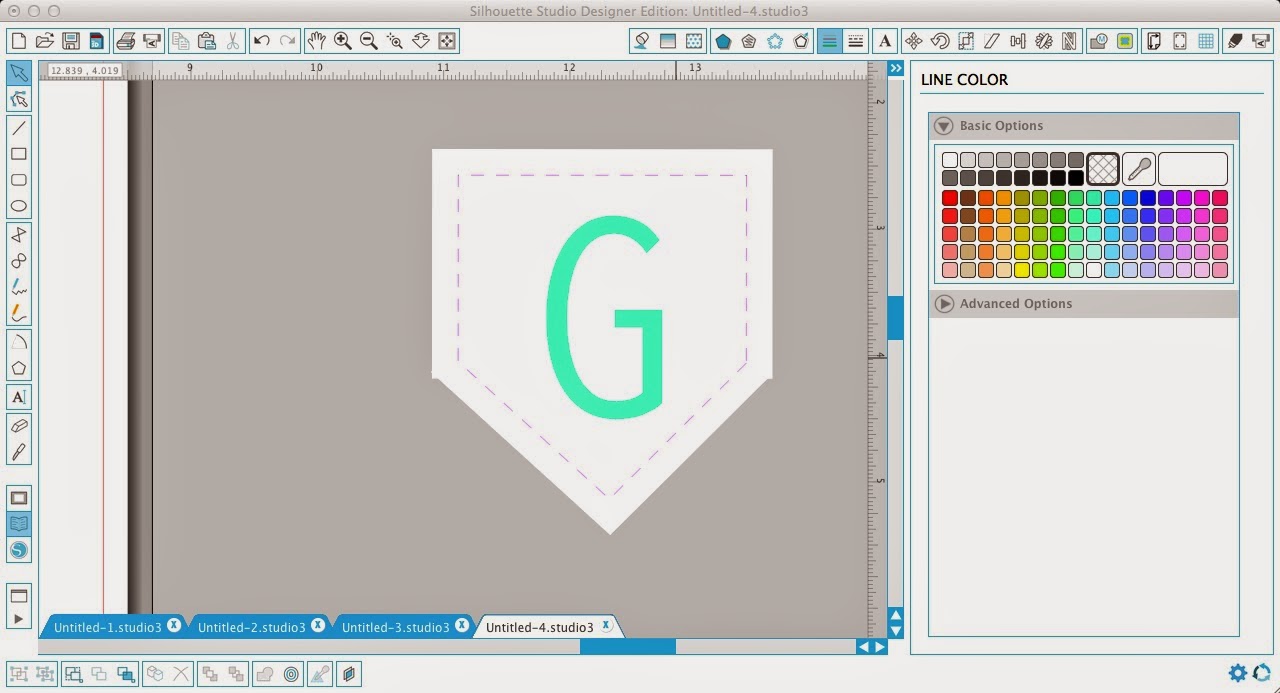Select the Untitled-4.studio3 tab
Viewport: 1280px width, 693px height.
pos(539,628)
